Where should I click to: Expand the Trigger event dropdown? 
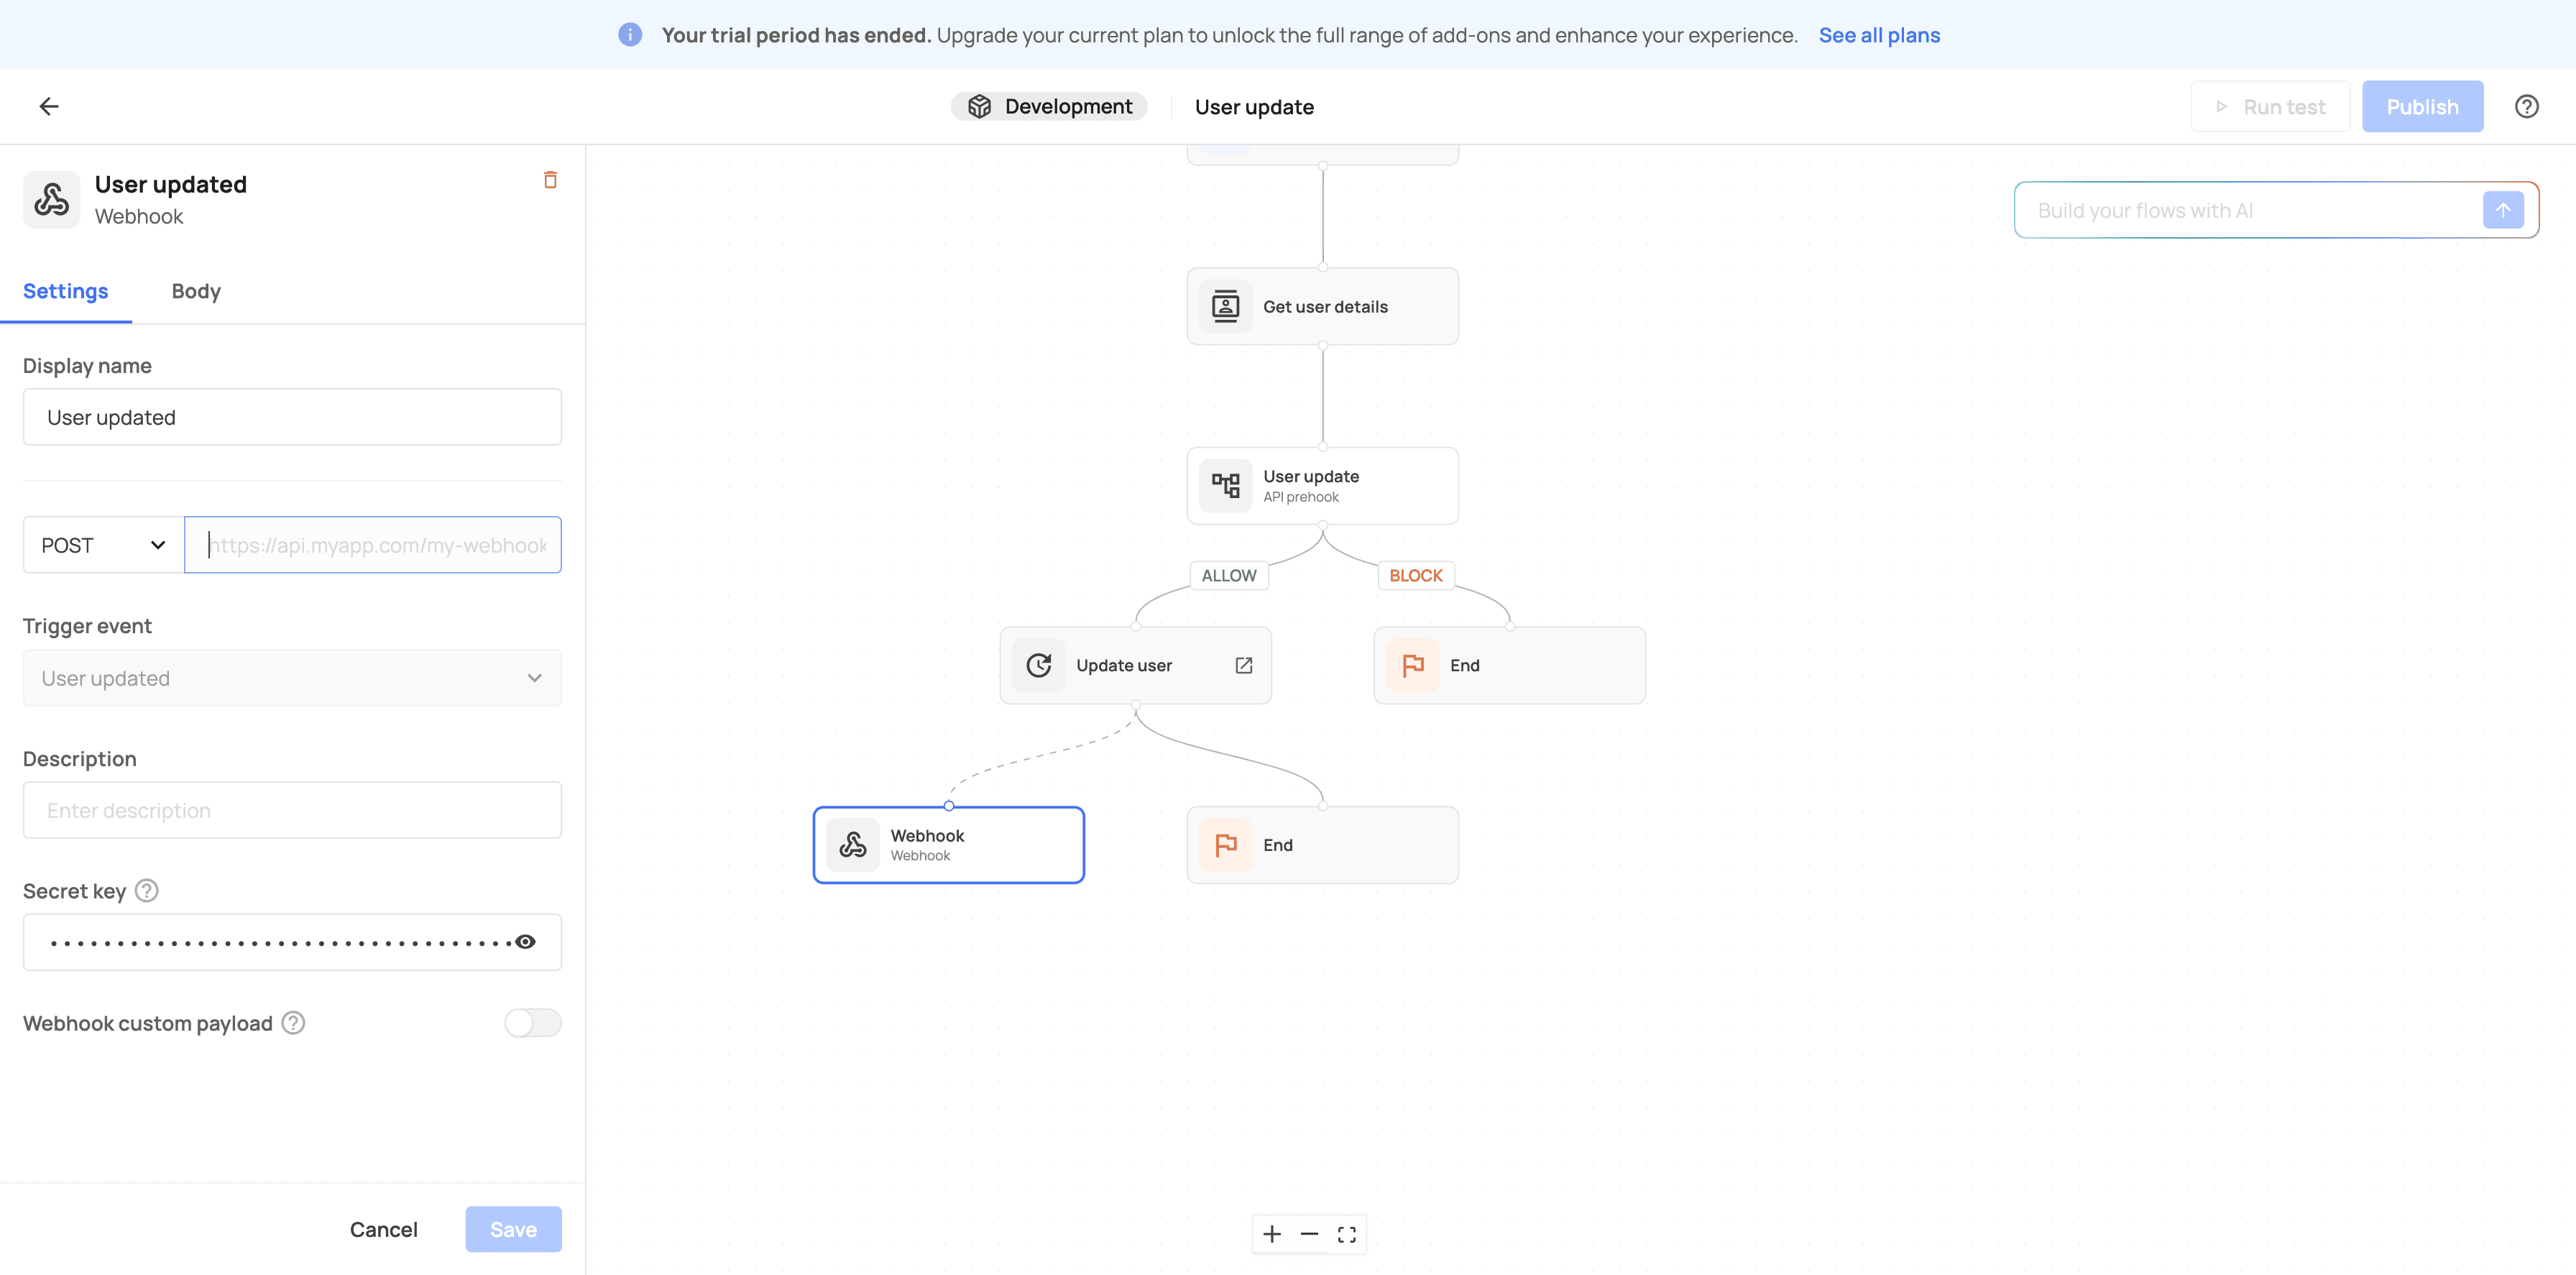point(292,678)
